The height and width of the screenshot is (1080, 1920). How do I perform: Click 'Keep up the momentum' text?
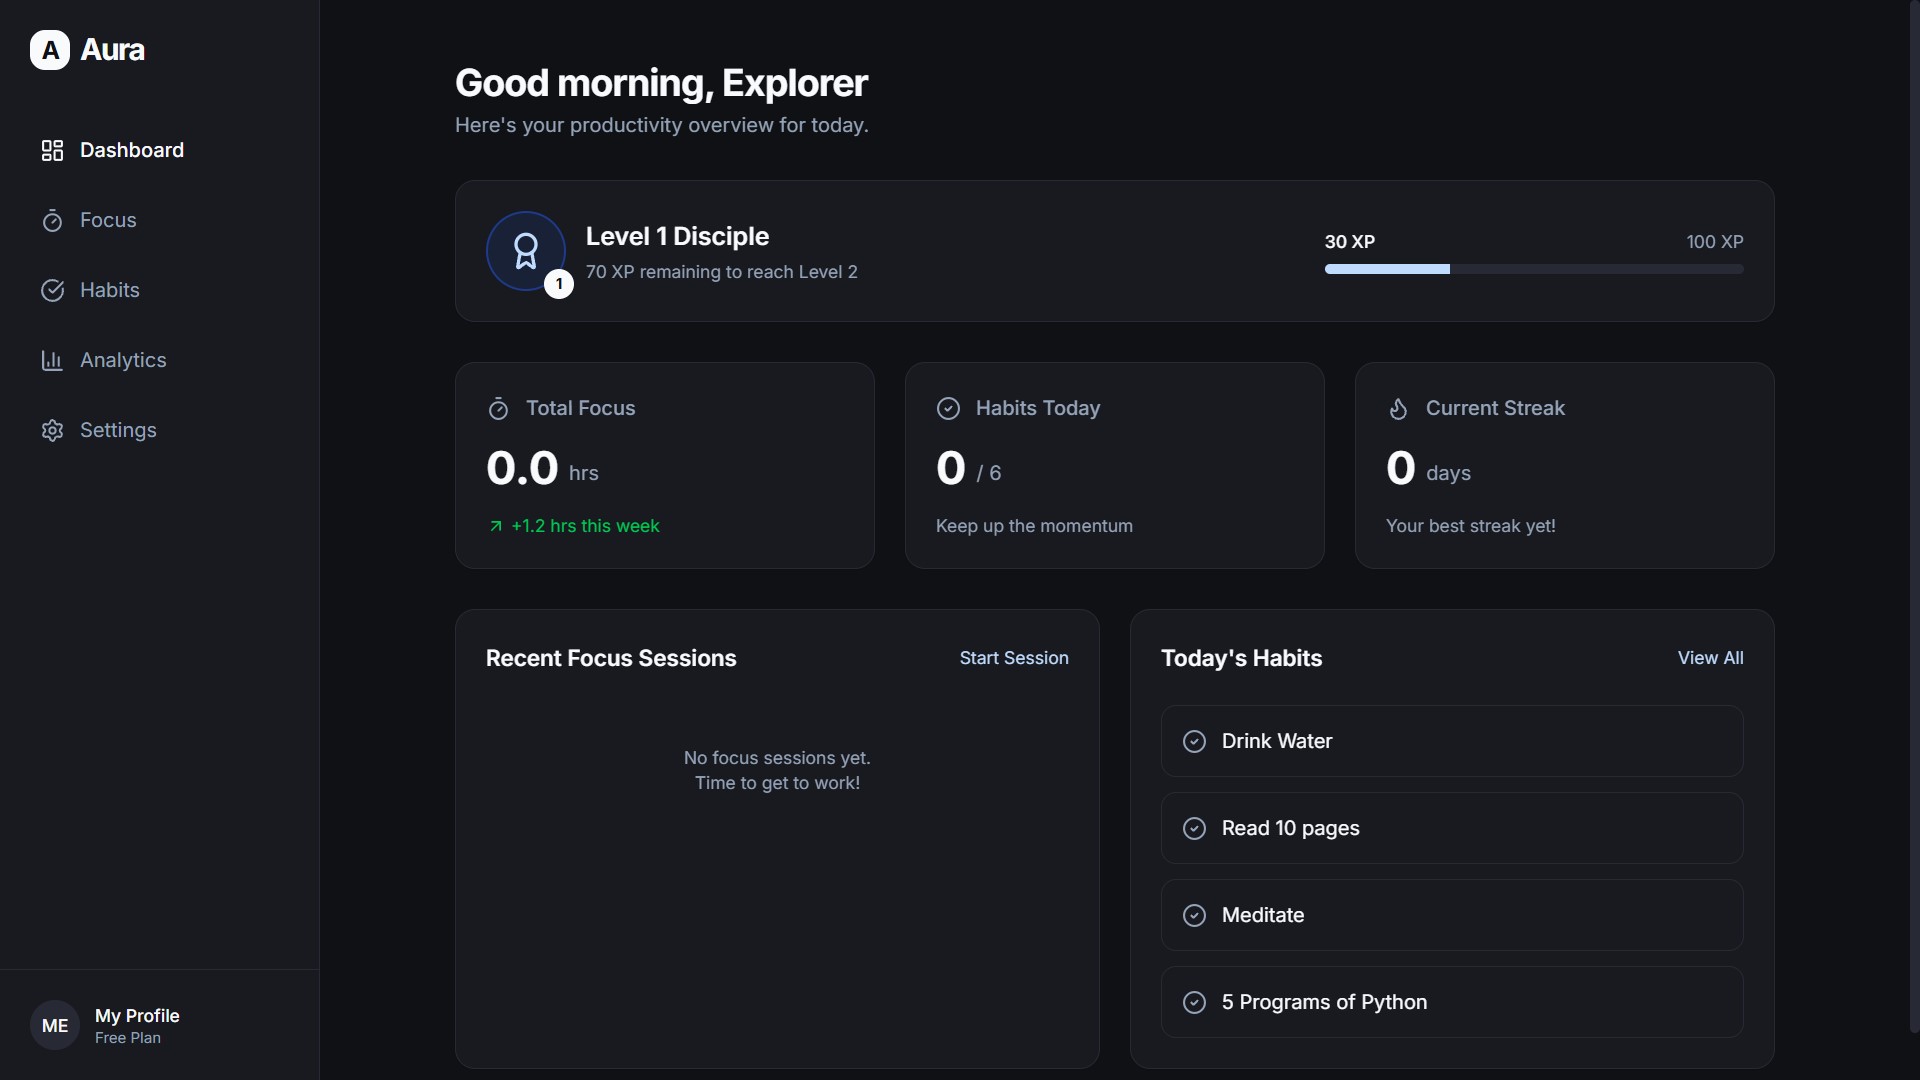(x=1034, y=526)
